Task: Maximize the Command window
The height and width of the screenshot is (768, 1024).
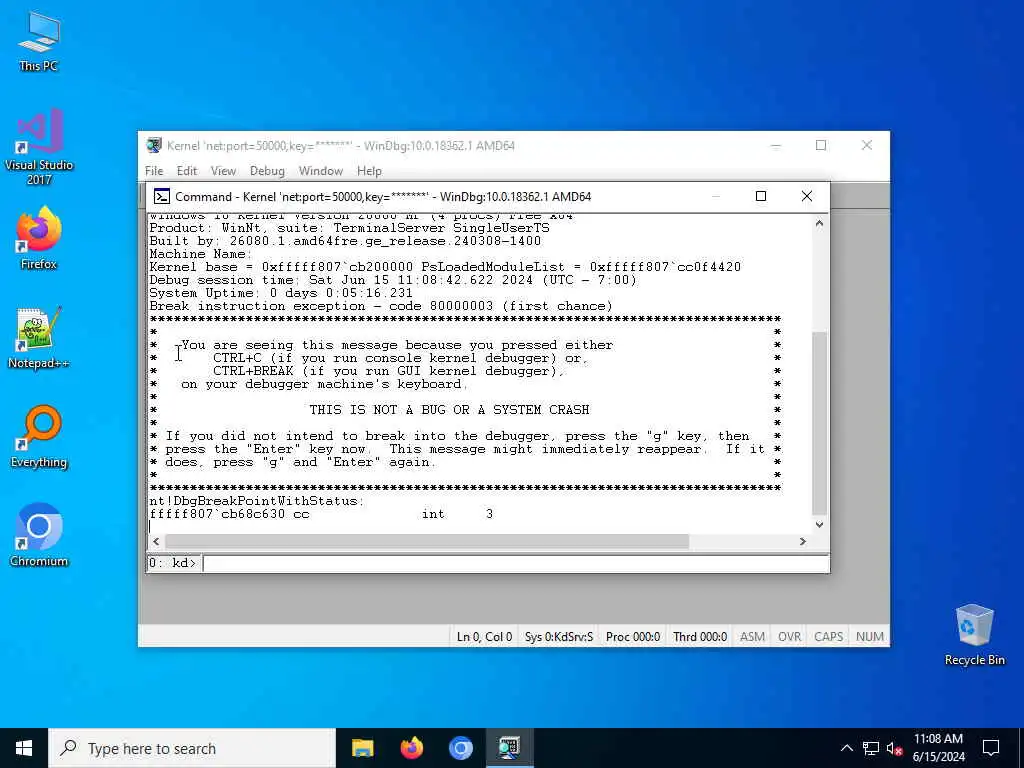Action: pyautogui.click(x=761, y=196)
